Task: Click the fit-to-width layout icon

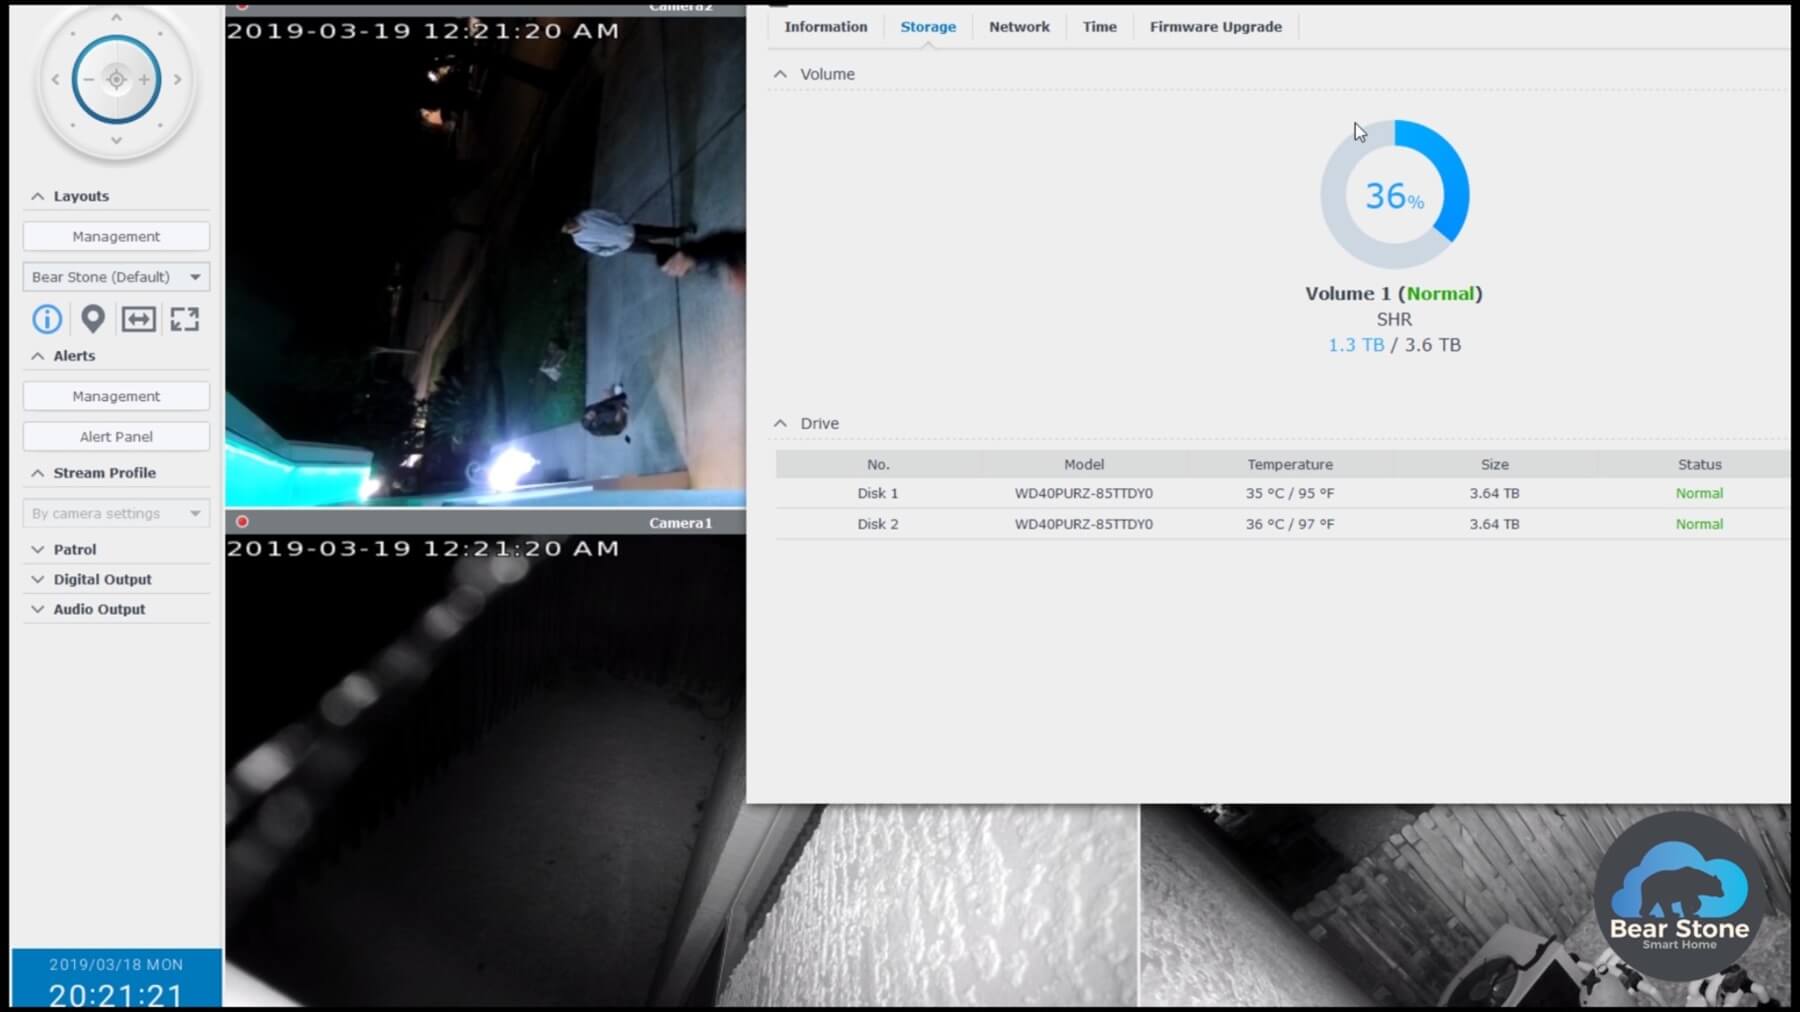Action: [x=139, y=319]
